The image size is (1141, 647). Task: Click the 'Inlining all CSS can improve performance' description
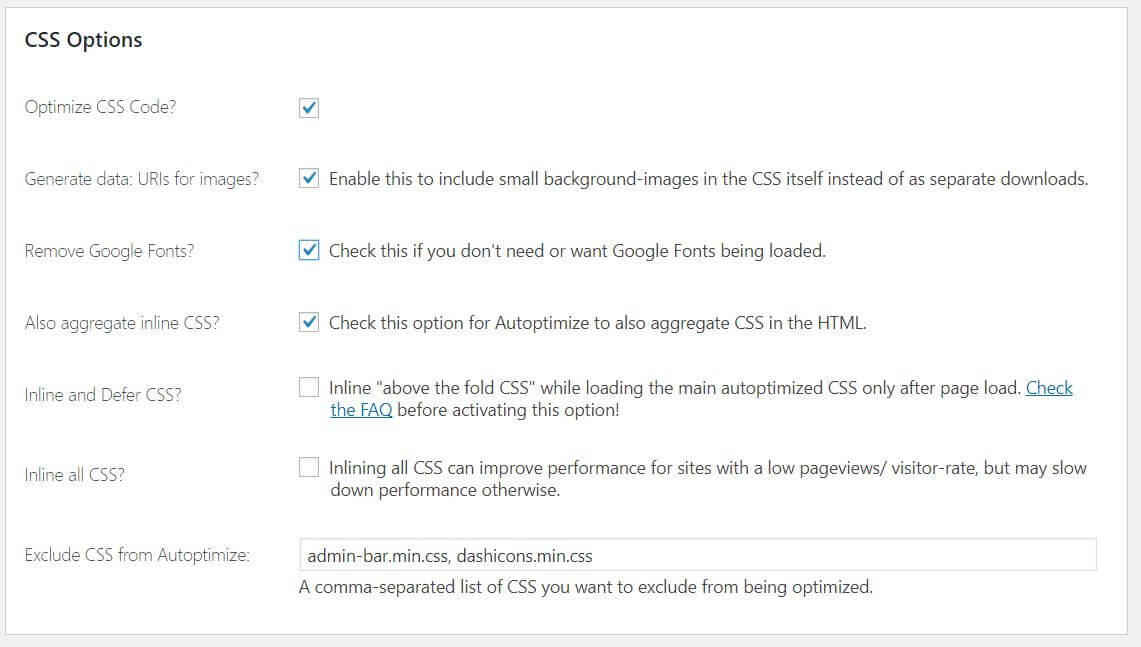pos(707,478)
